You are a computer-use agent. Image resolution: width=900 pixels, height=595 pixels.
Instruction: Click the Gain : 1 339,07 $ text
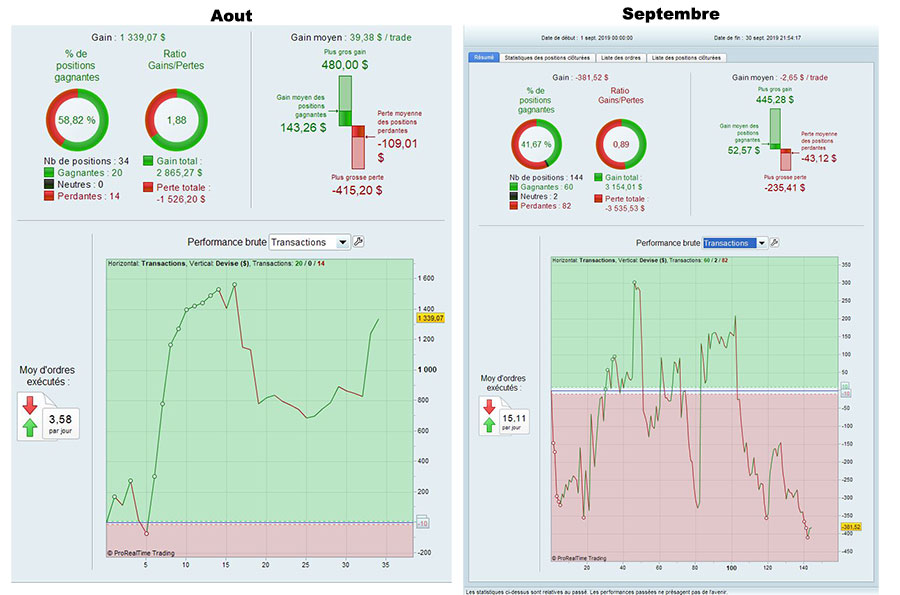tap(128, 37)
